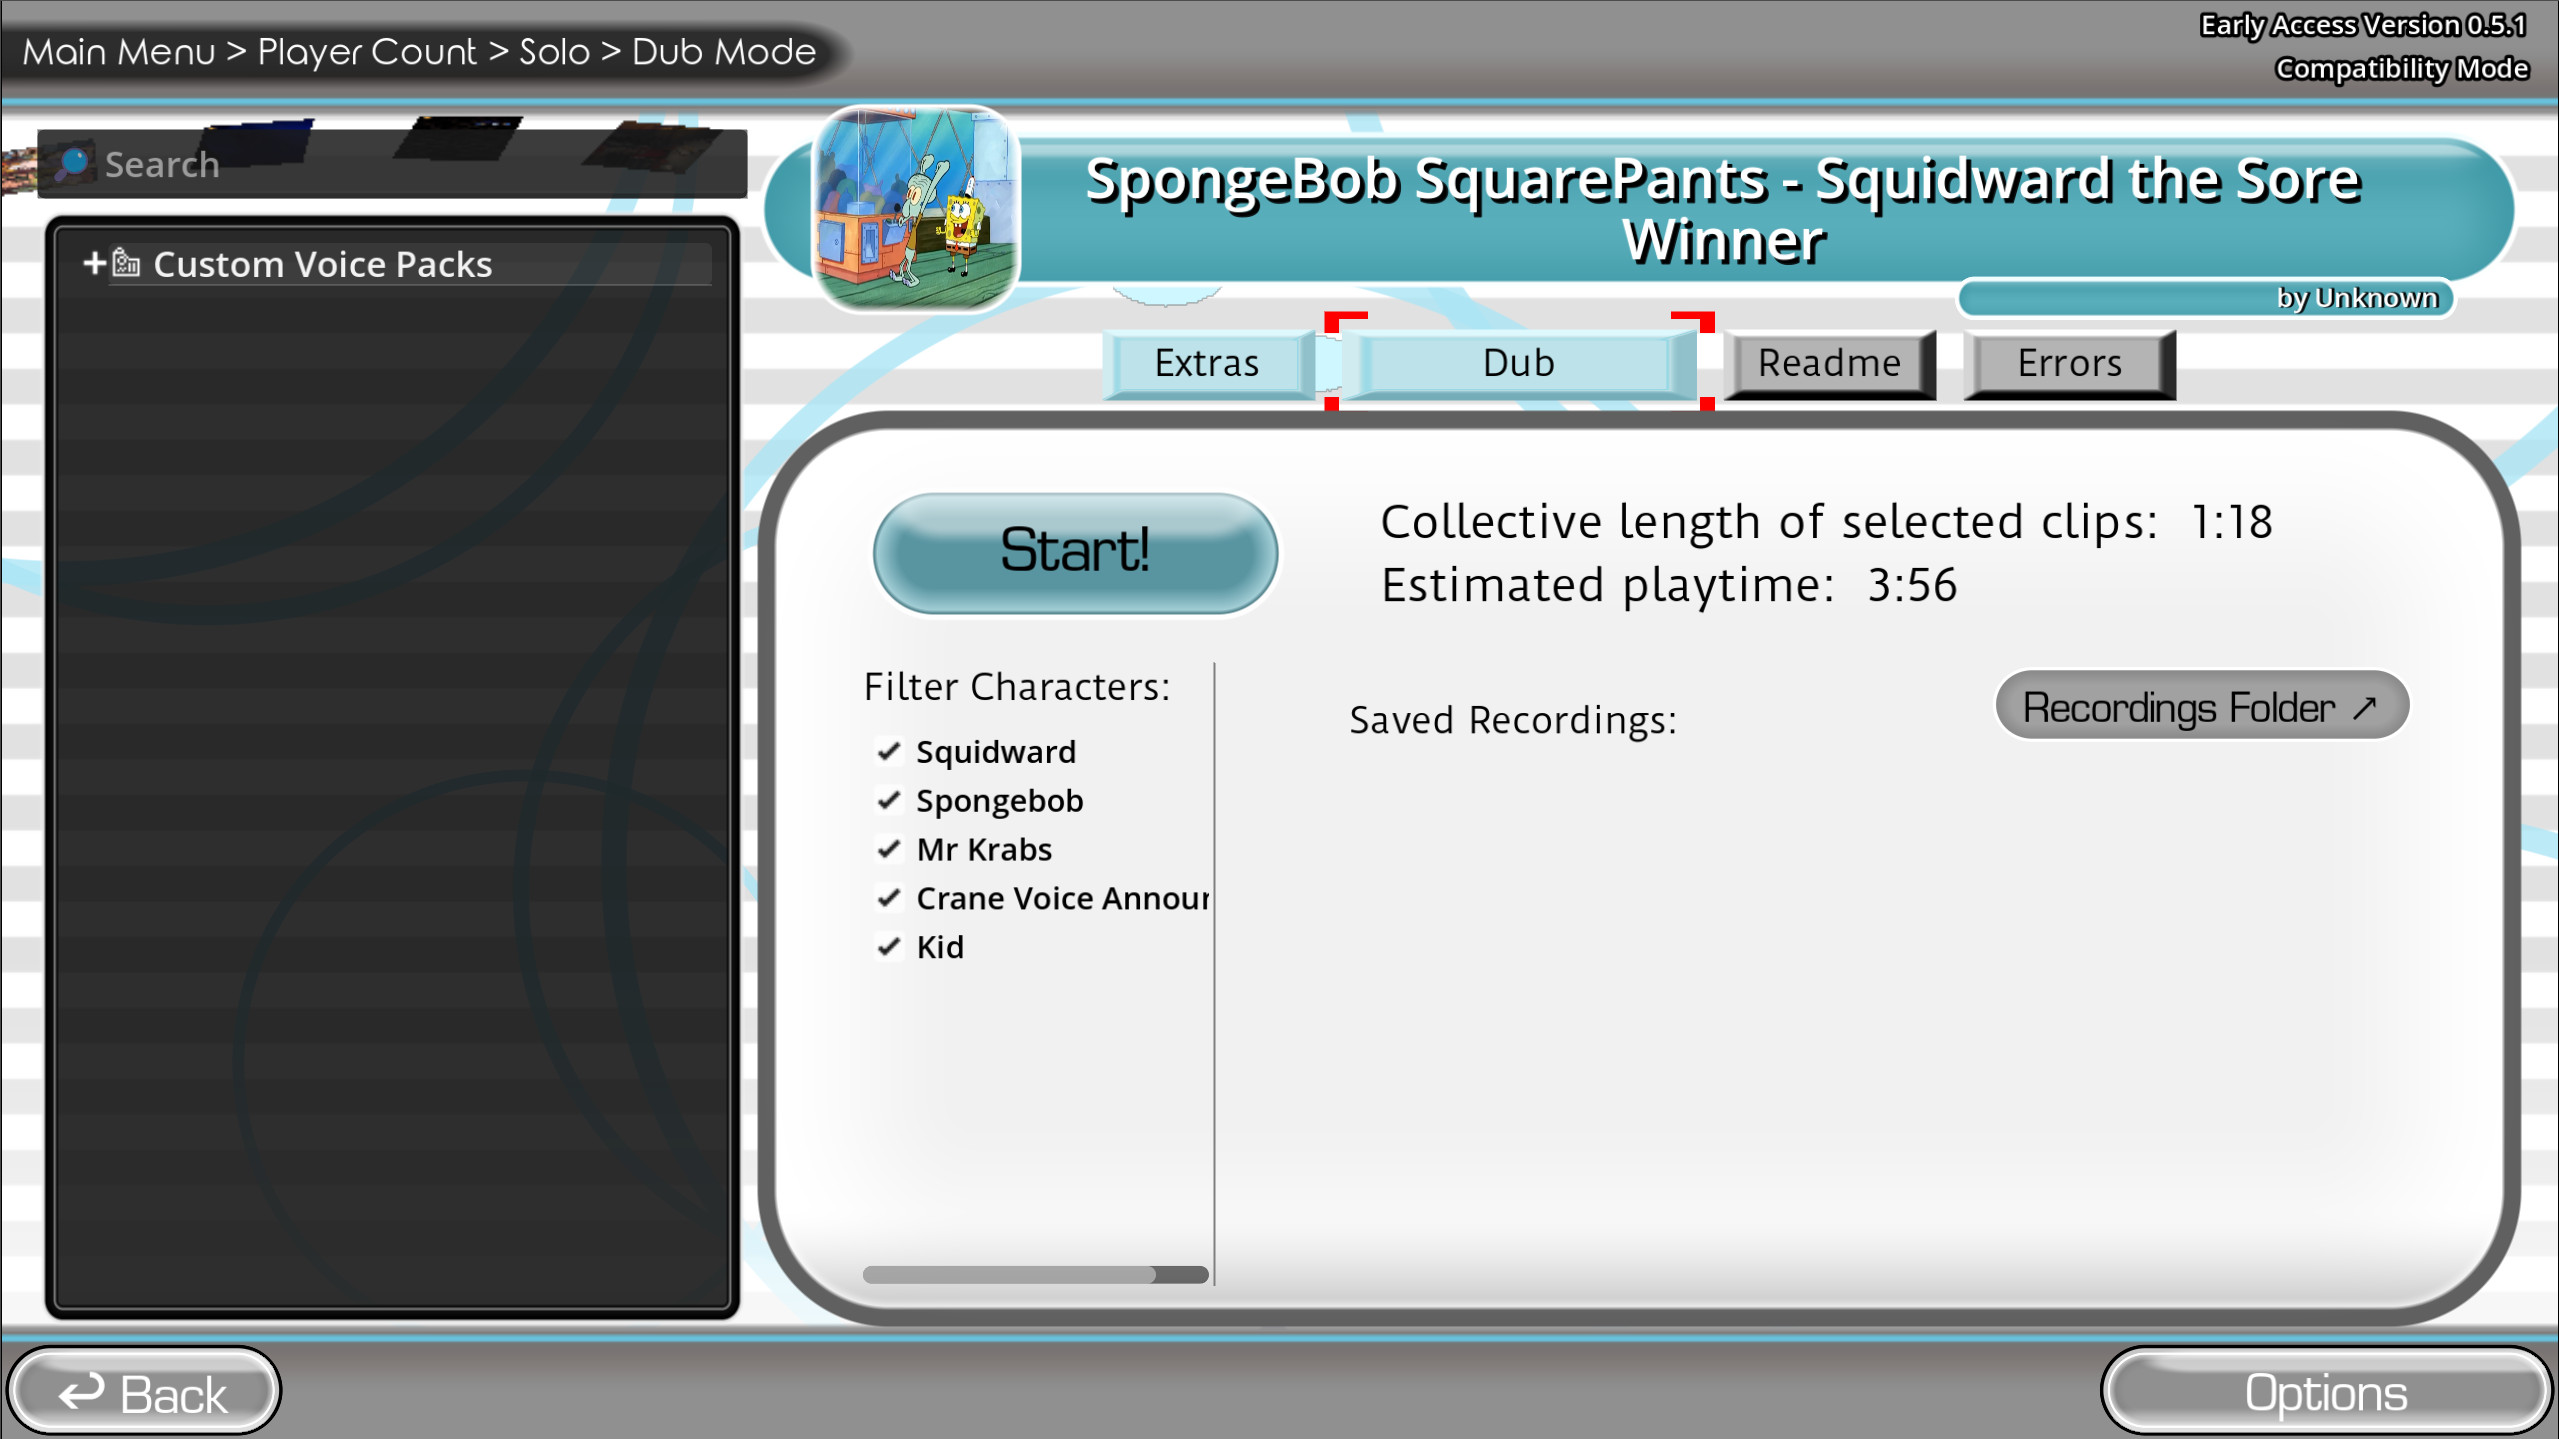Click the 'Filter Characters:' heading
Image resolution: width=2559 pixels, height=1439 pixels.
pyautogui.click(x=1017, y=687)
